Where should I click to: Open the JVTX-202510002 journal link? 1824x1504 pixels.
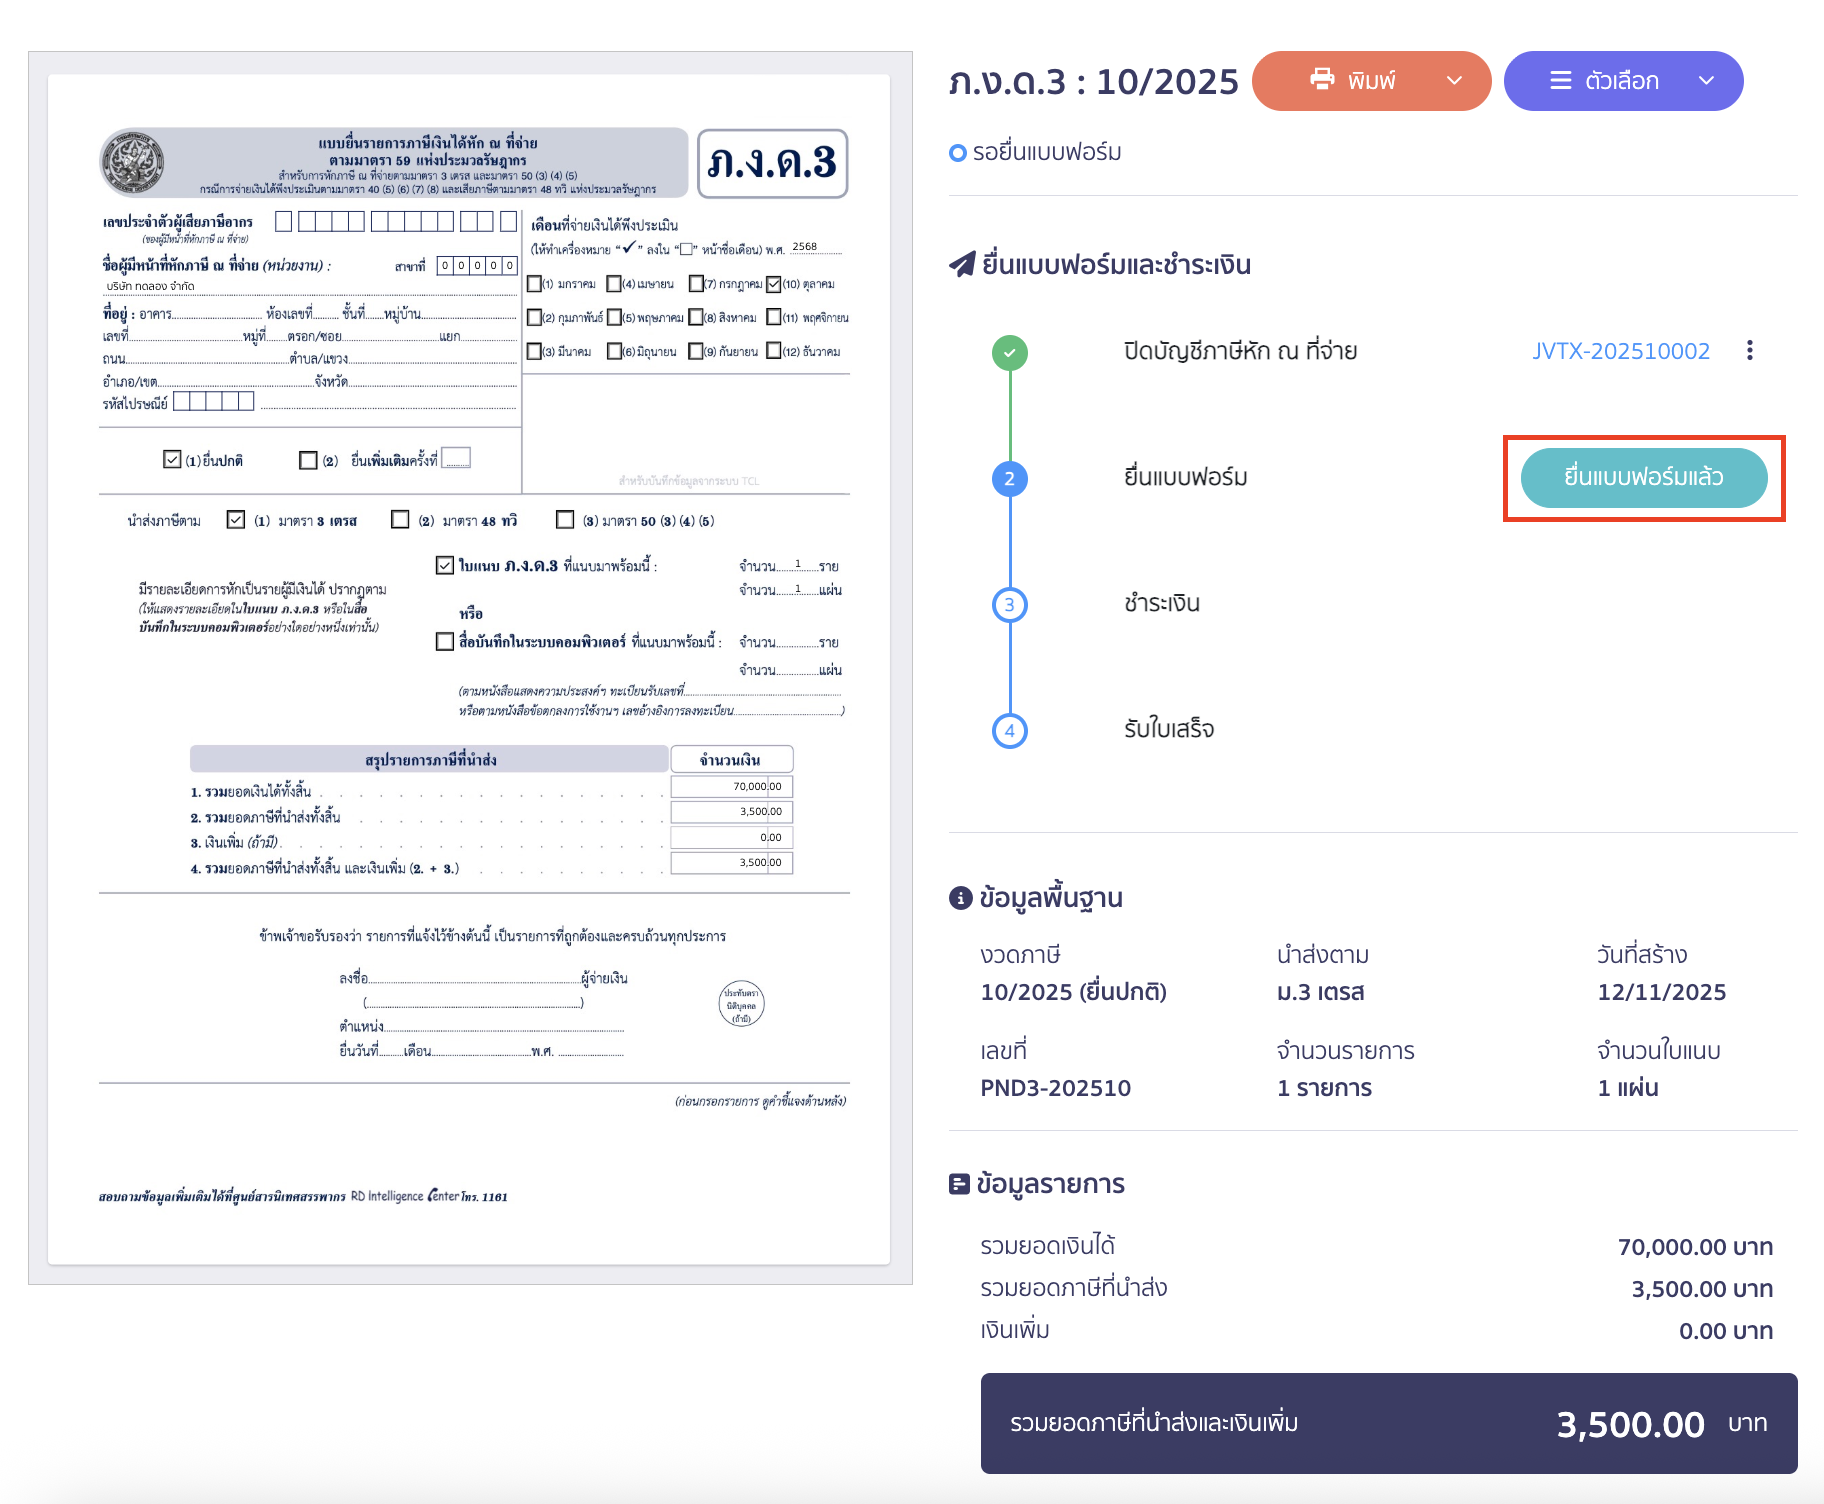1620,351
